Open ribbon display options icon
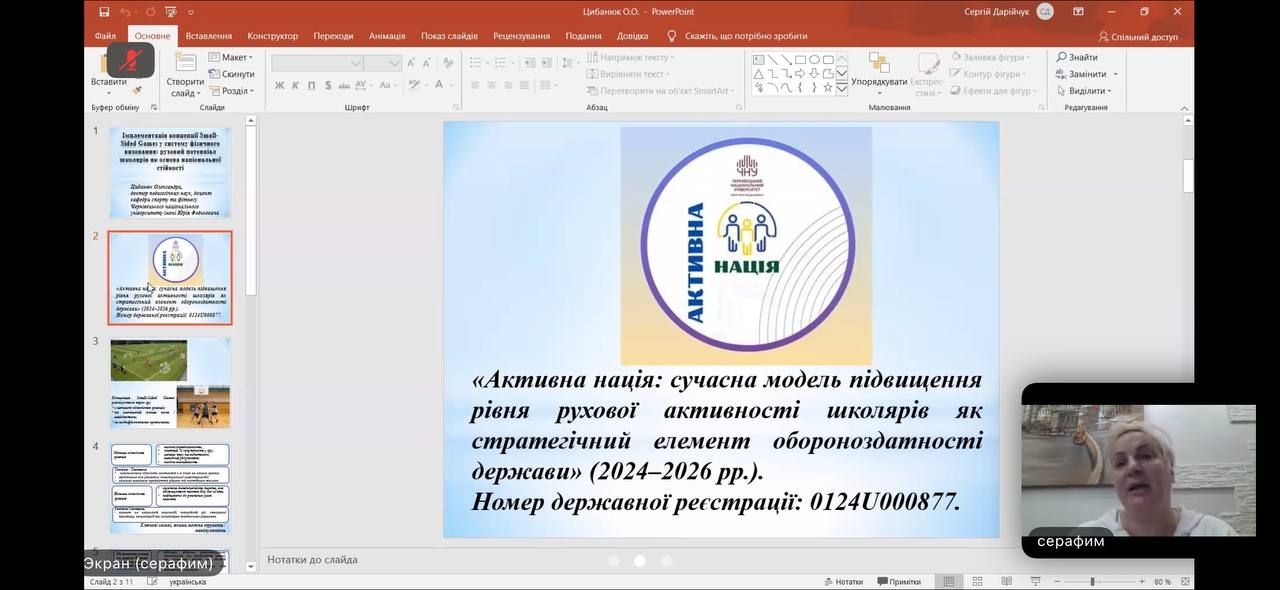 1078,12
